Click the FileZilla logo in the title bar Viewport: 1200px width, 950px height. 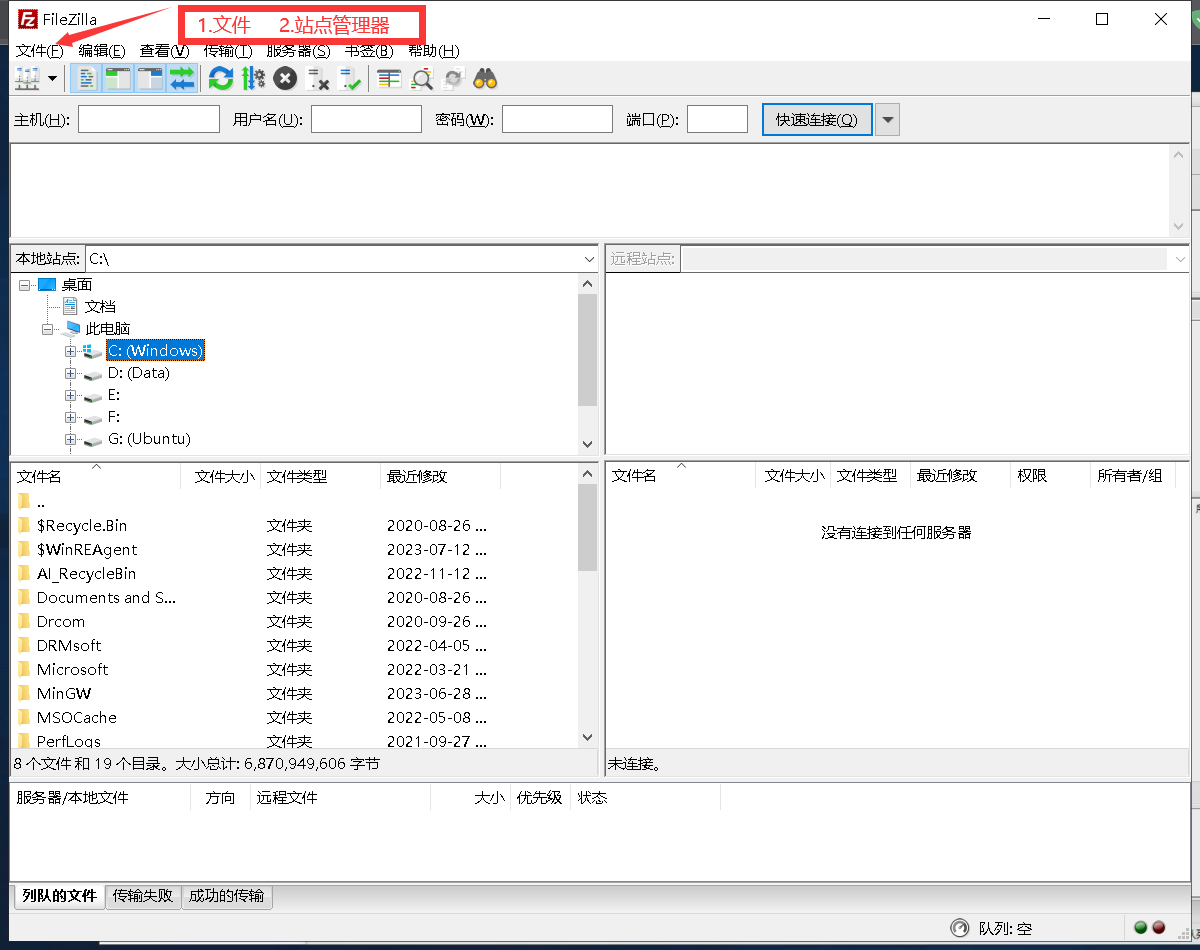coord(28,19)
